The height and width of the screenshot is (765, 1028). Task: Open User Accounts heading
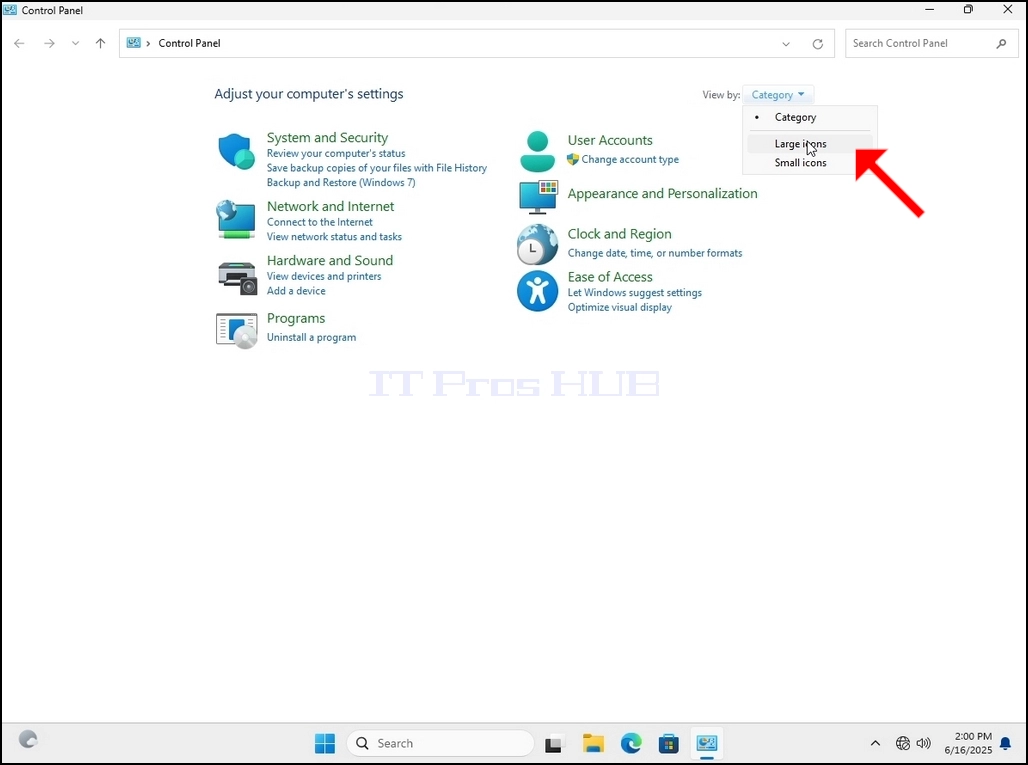610,140
